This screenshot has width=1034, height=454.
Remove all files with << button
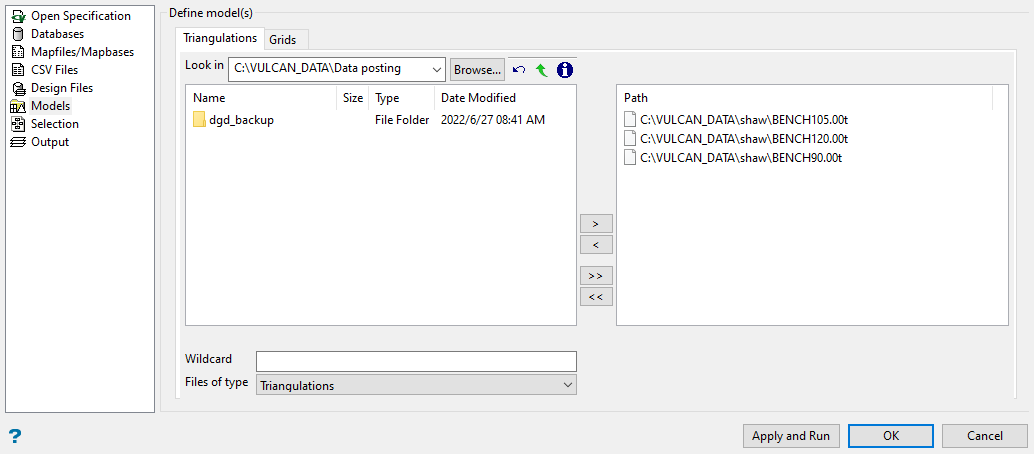tap(596, 296)
